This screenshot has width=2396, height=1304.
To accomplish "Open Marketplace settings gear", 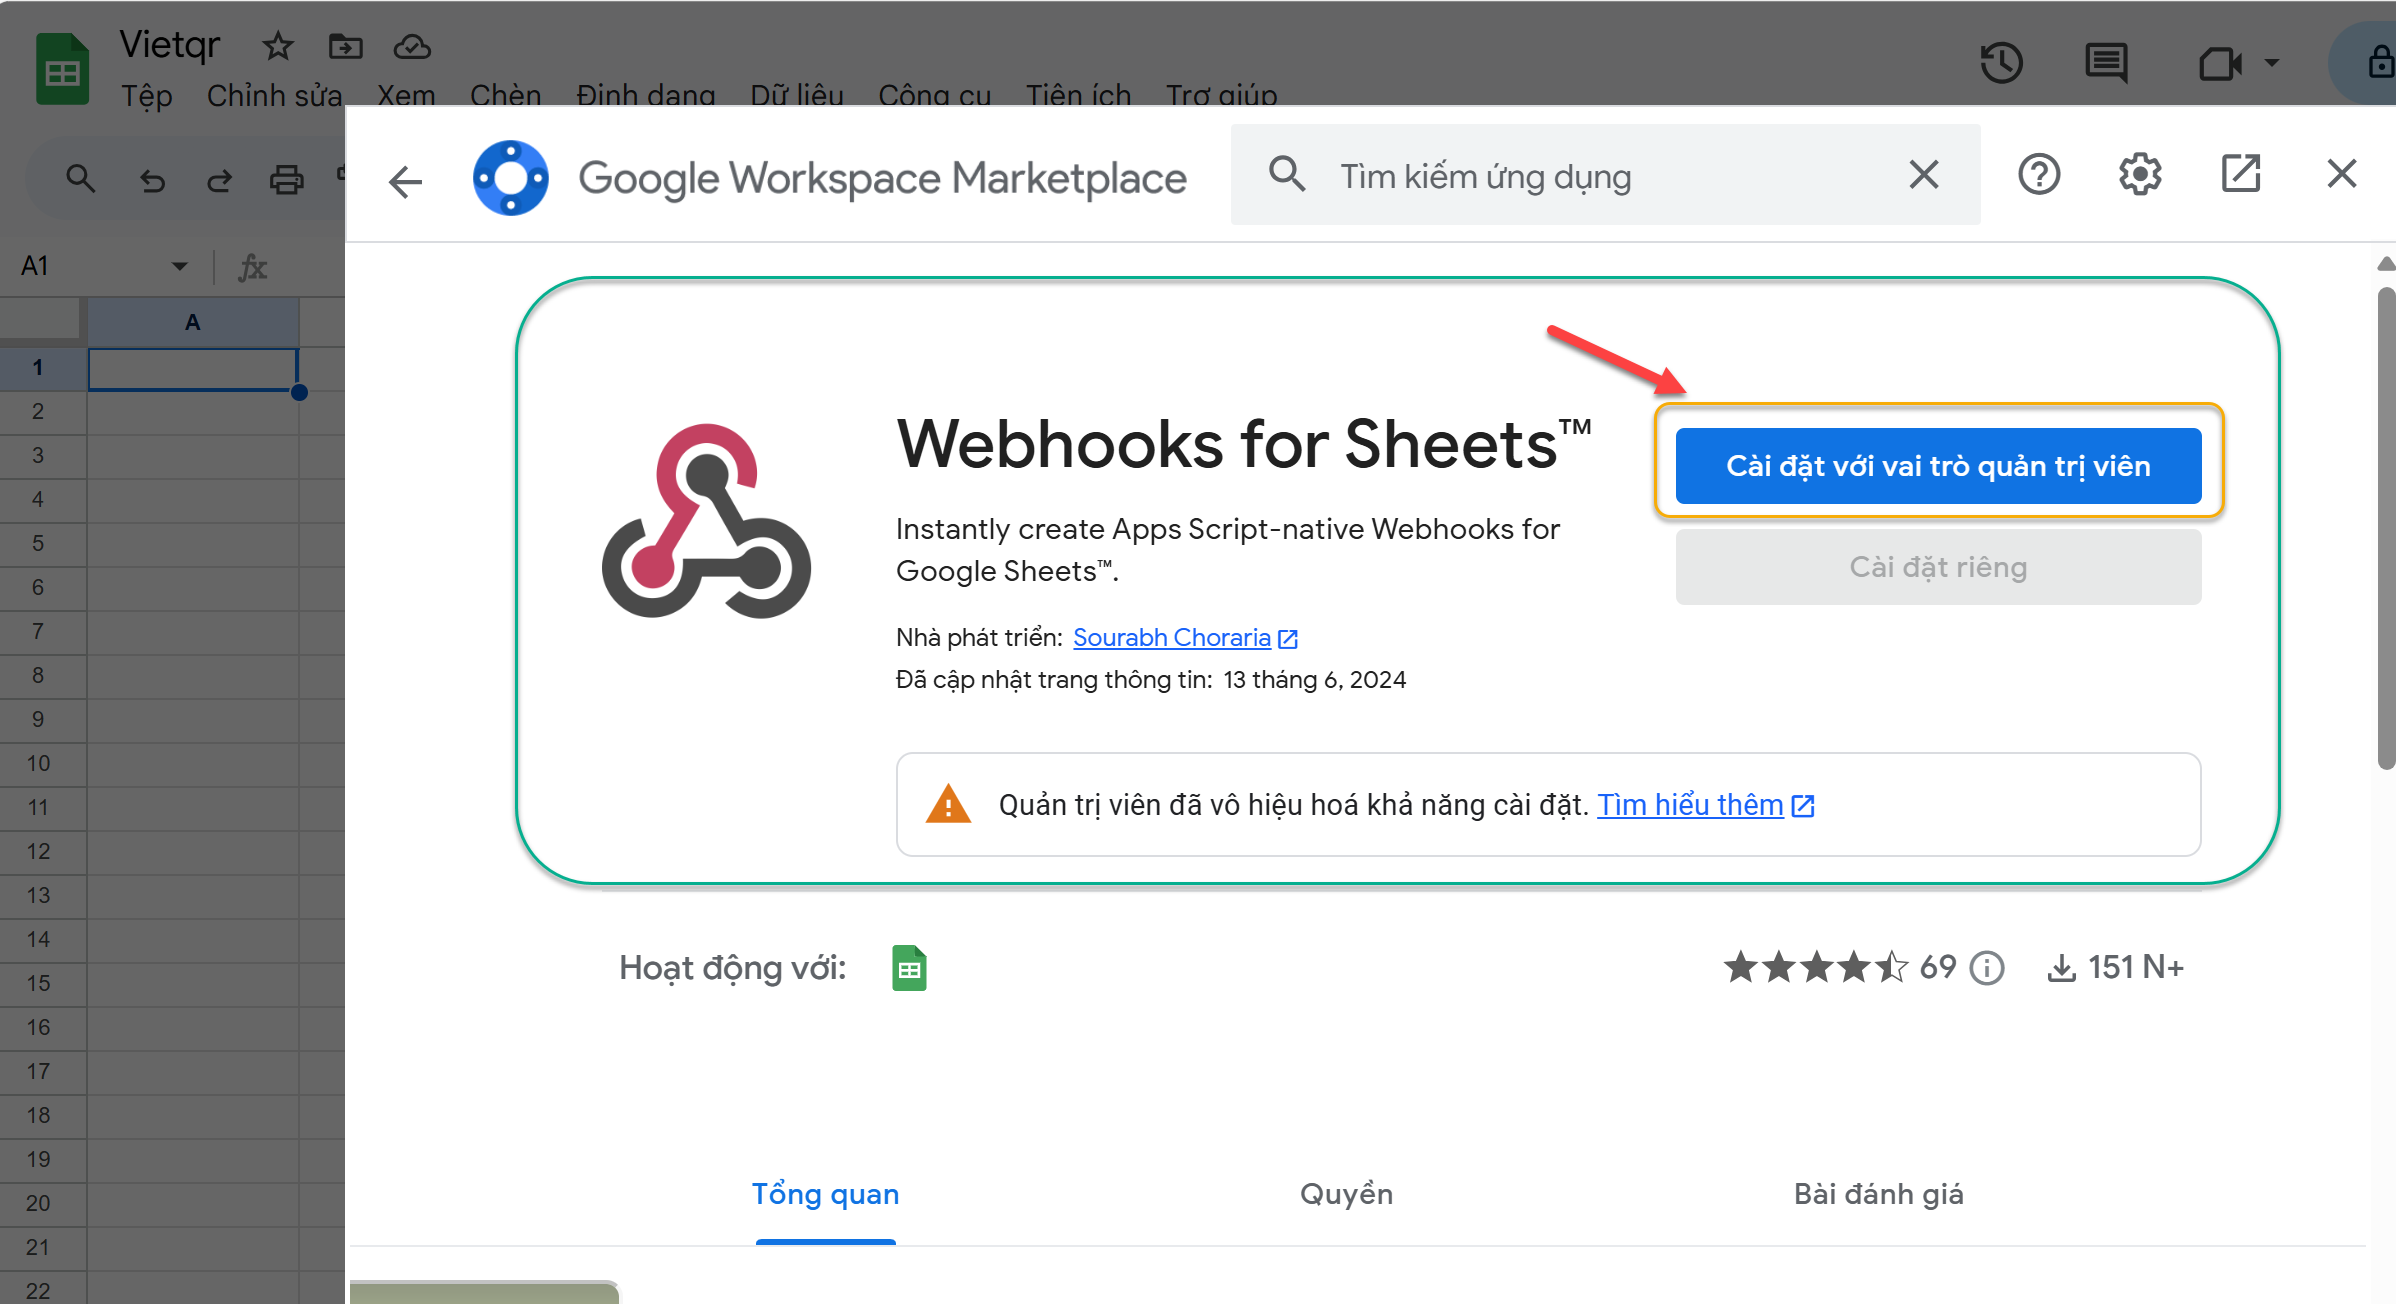I will (x=2139, y=175).
